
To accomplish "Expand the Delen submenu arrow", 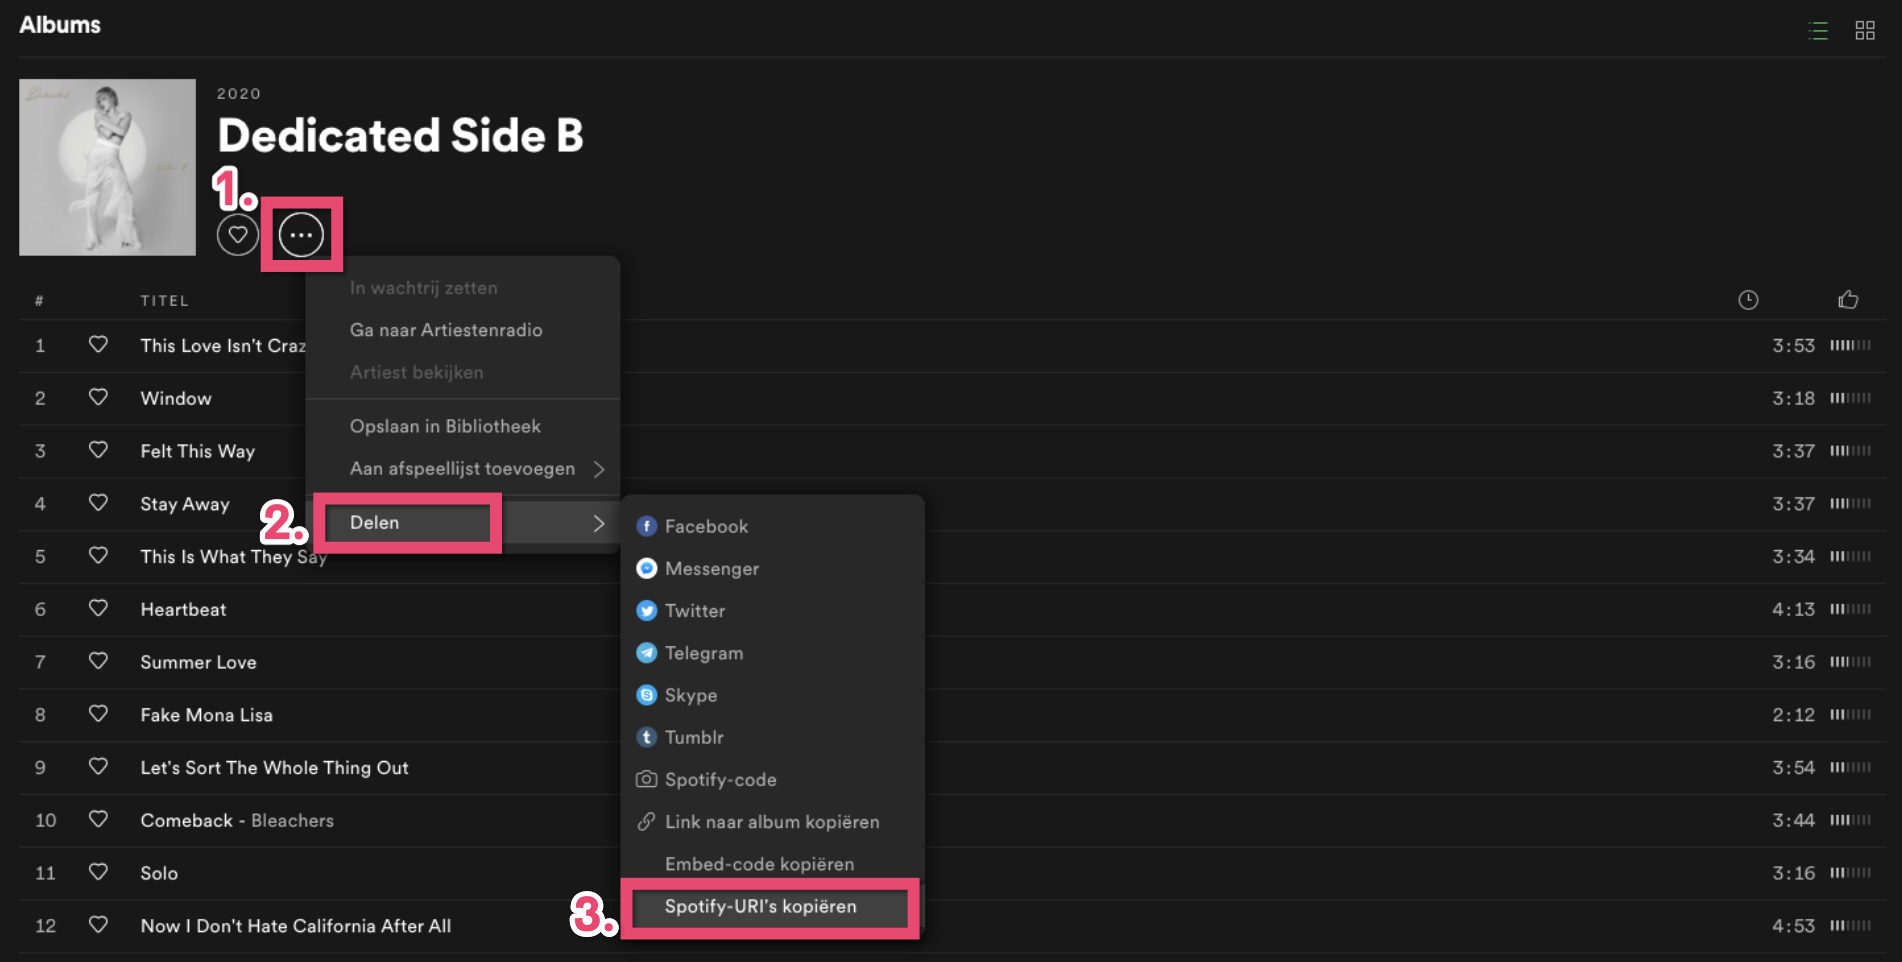I will (x=598, y=523).
